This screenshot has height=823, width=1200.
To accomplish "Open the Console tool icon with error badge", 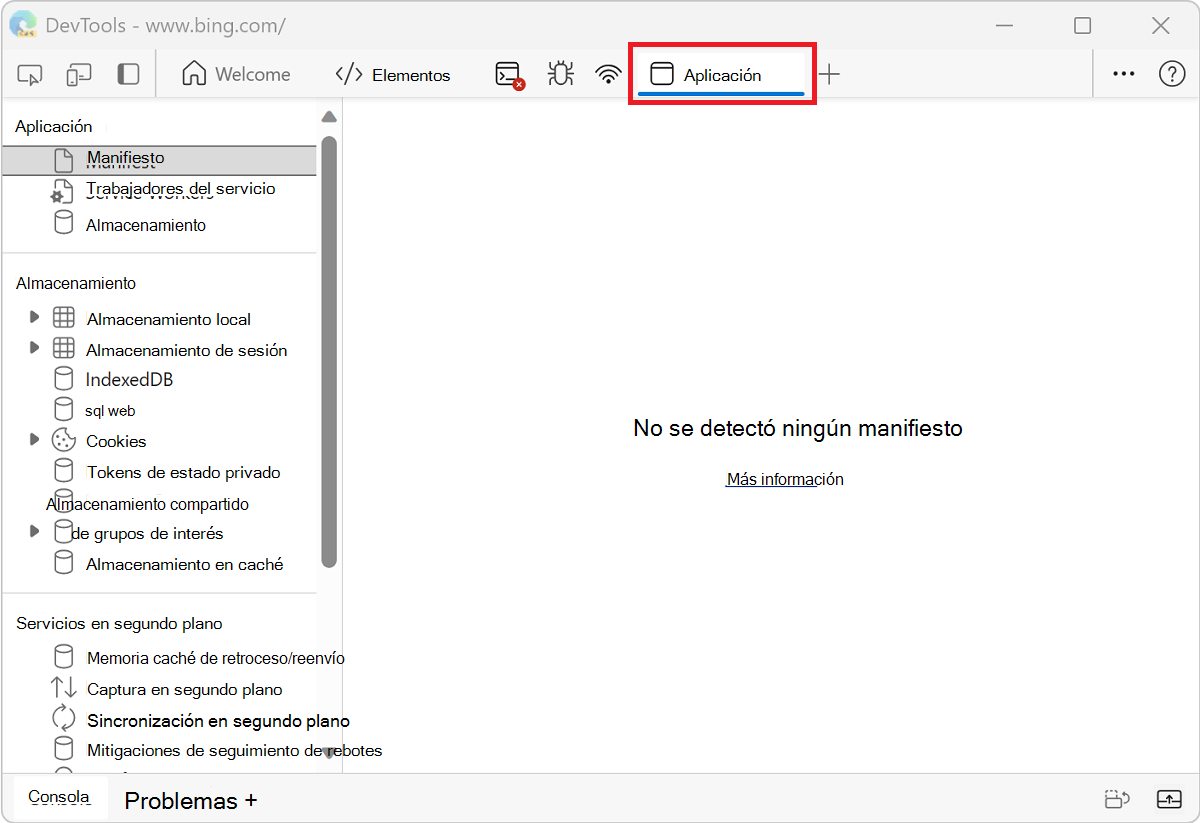I will pyautogui.click(x=510, y=75).
